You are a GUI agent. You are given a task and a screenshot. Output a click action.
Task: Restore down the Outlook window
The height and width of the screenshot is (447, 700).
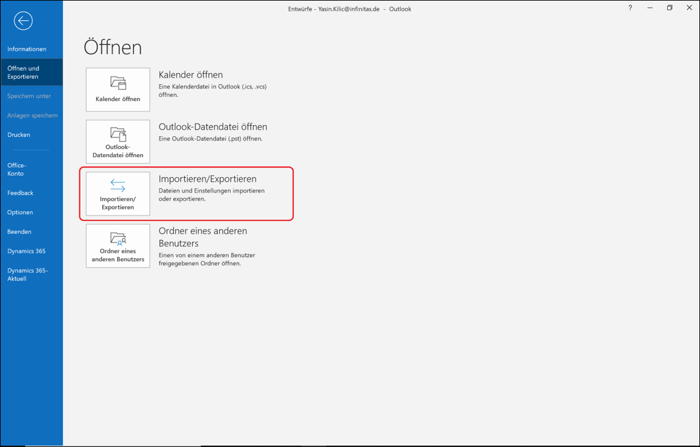669,8
